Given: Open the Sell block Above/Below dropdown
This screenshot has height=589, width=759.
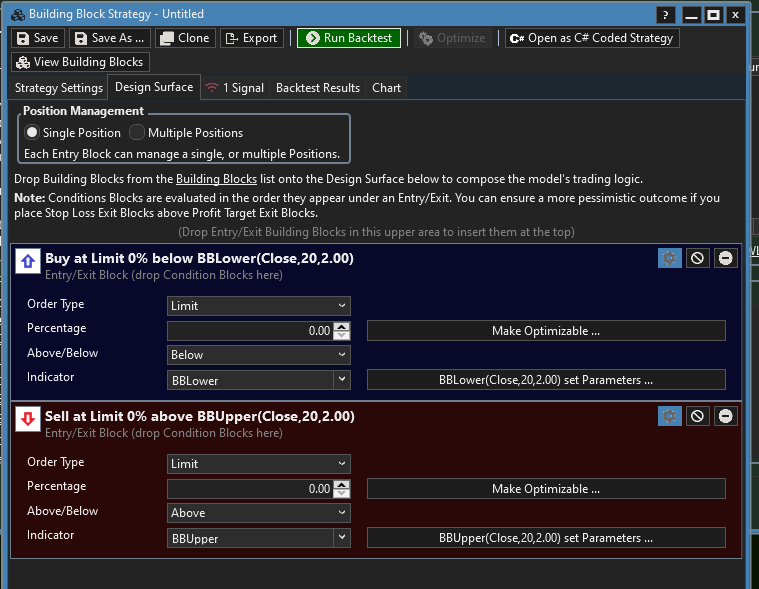Looking at the screenshot, I should (x=258, y=513).
